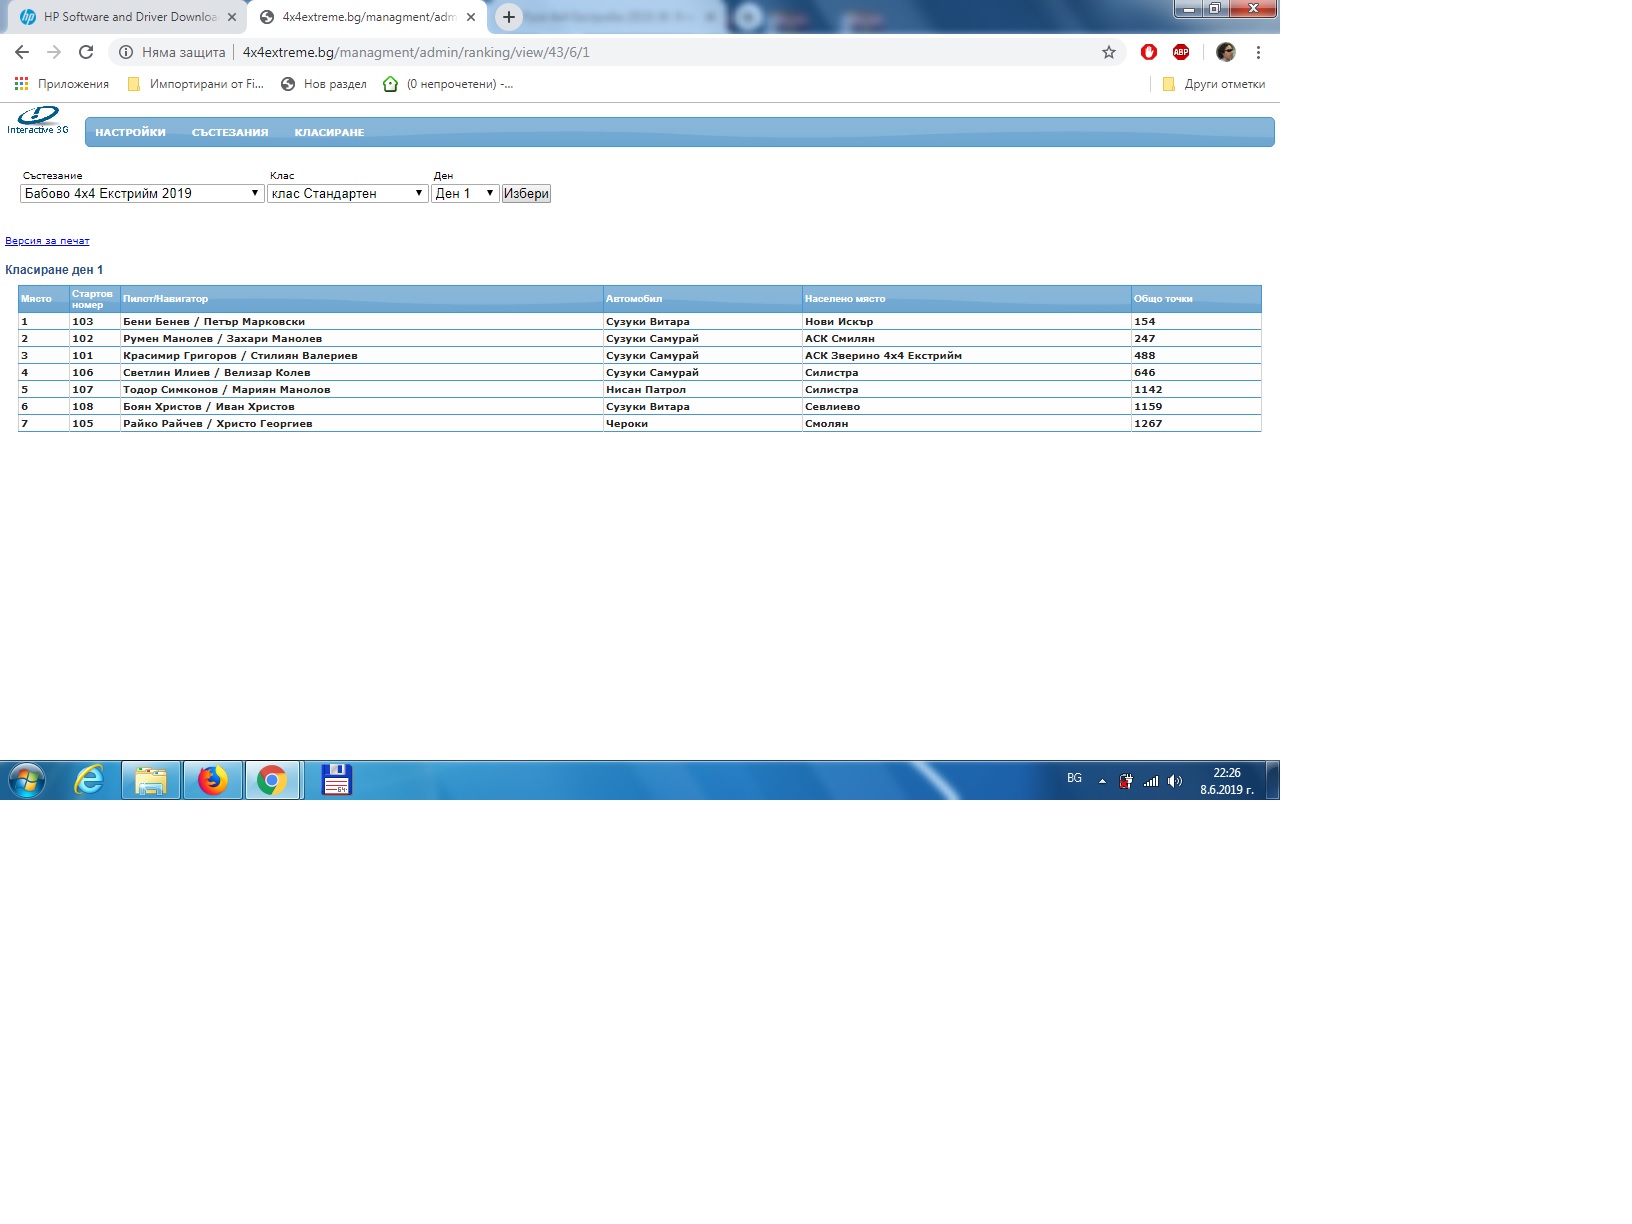Open the network signal tray icon
The width and height of the screenshot is (1632, 1224).
point(1151,781)
